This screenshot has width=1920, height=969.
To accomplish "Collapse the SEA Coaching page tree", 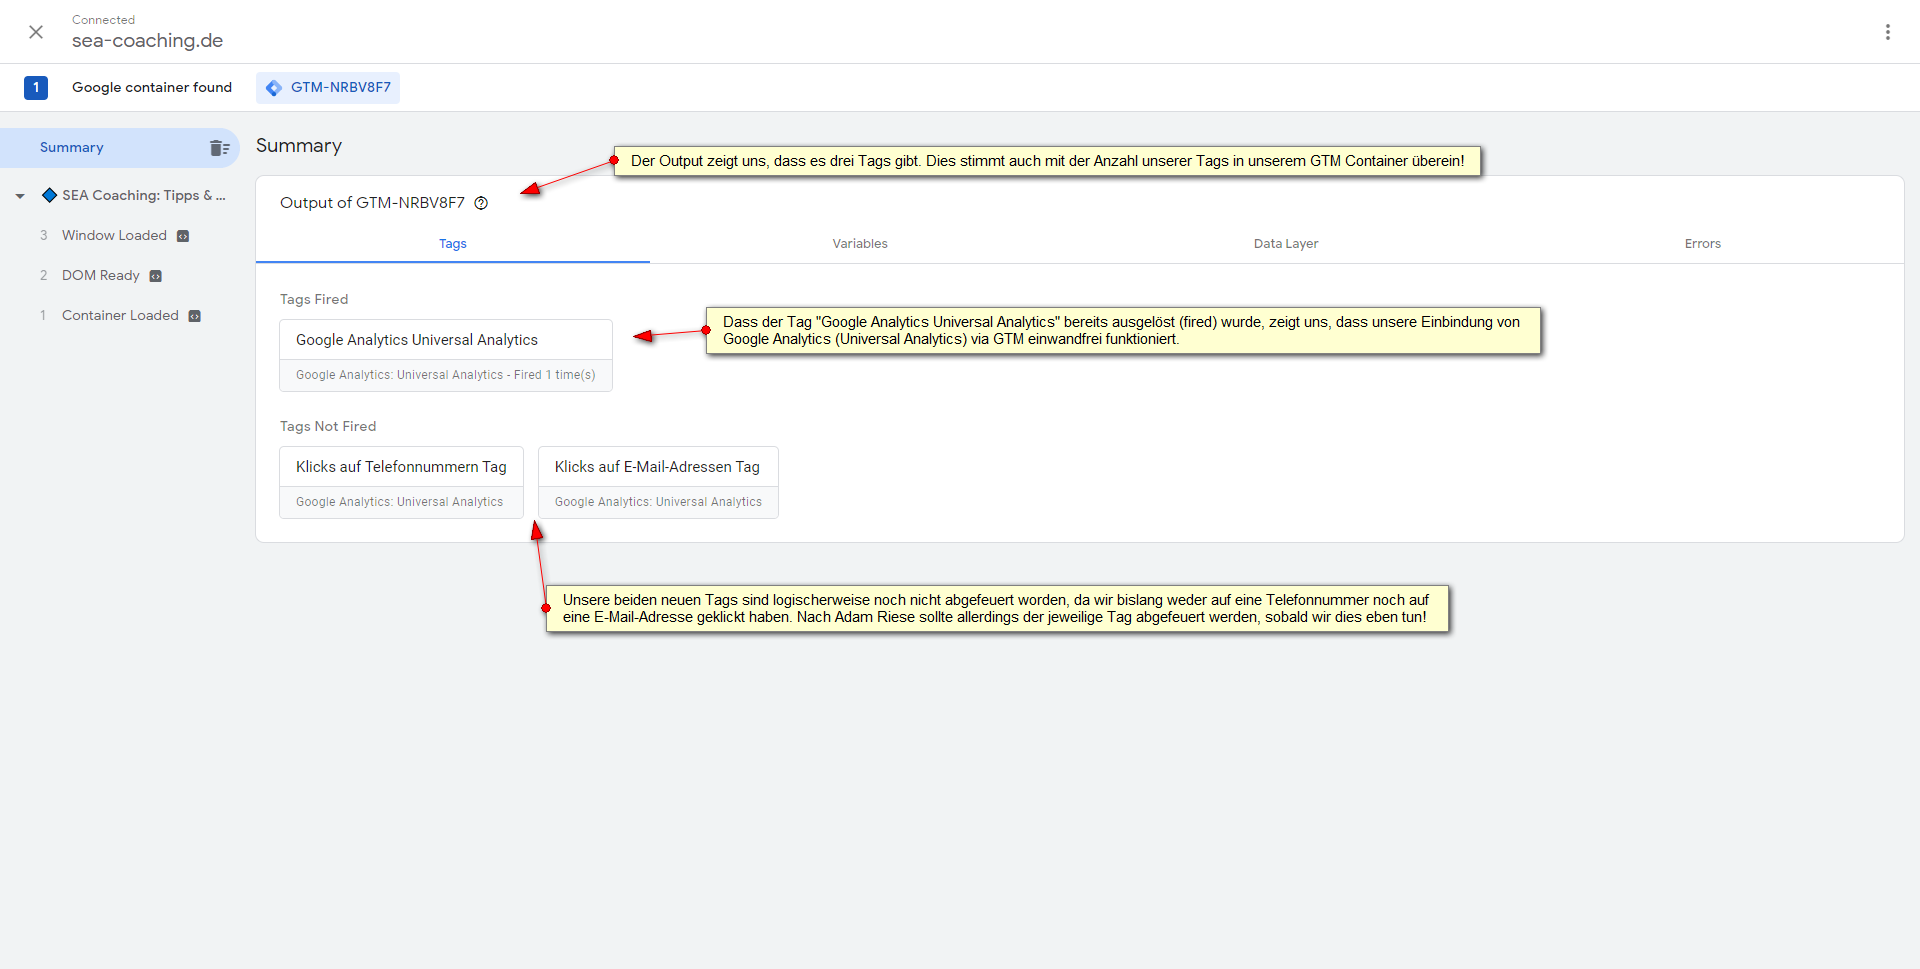I will pos(20,196).
